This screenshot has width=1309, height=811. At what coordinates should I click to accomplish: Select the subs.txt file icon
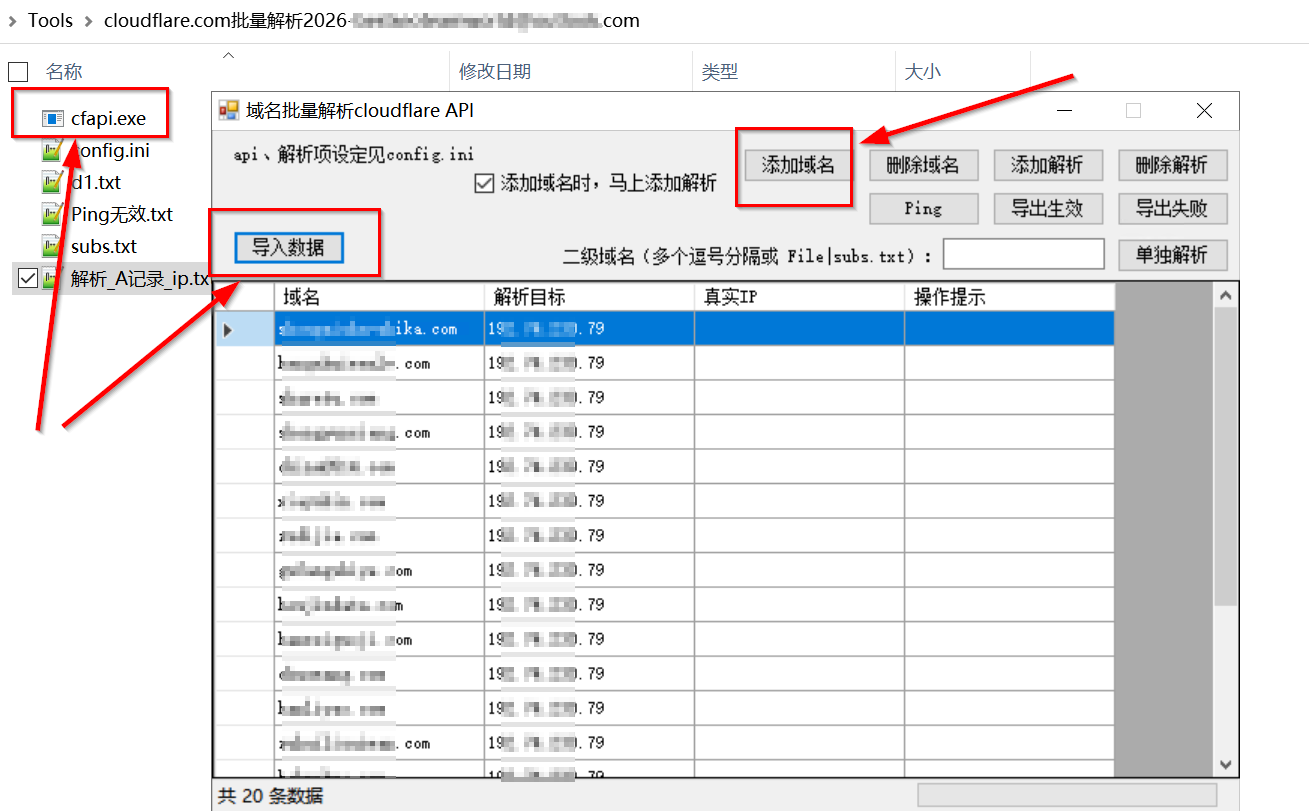pos(53,246)
